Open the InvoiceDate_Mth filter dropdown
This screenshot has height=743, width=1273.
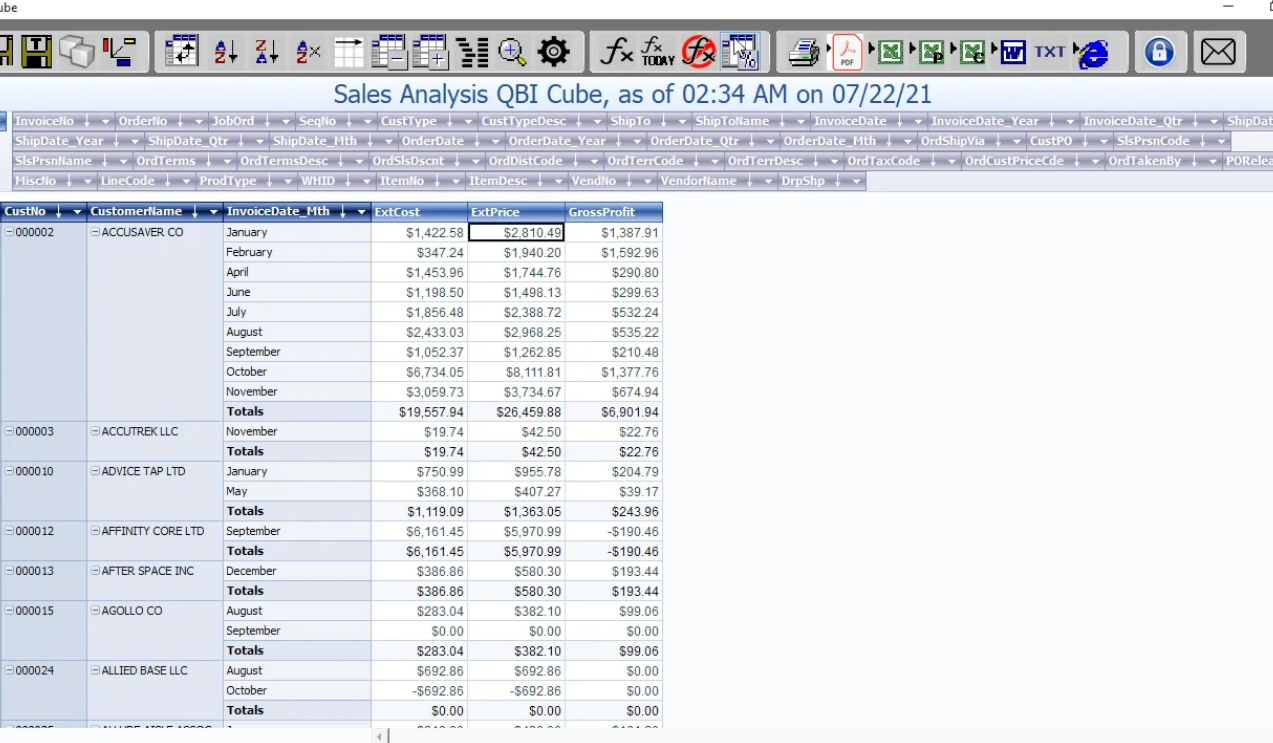pos(361,212)
